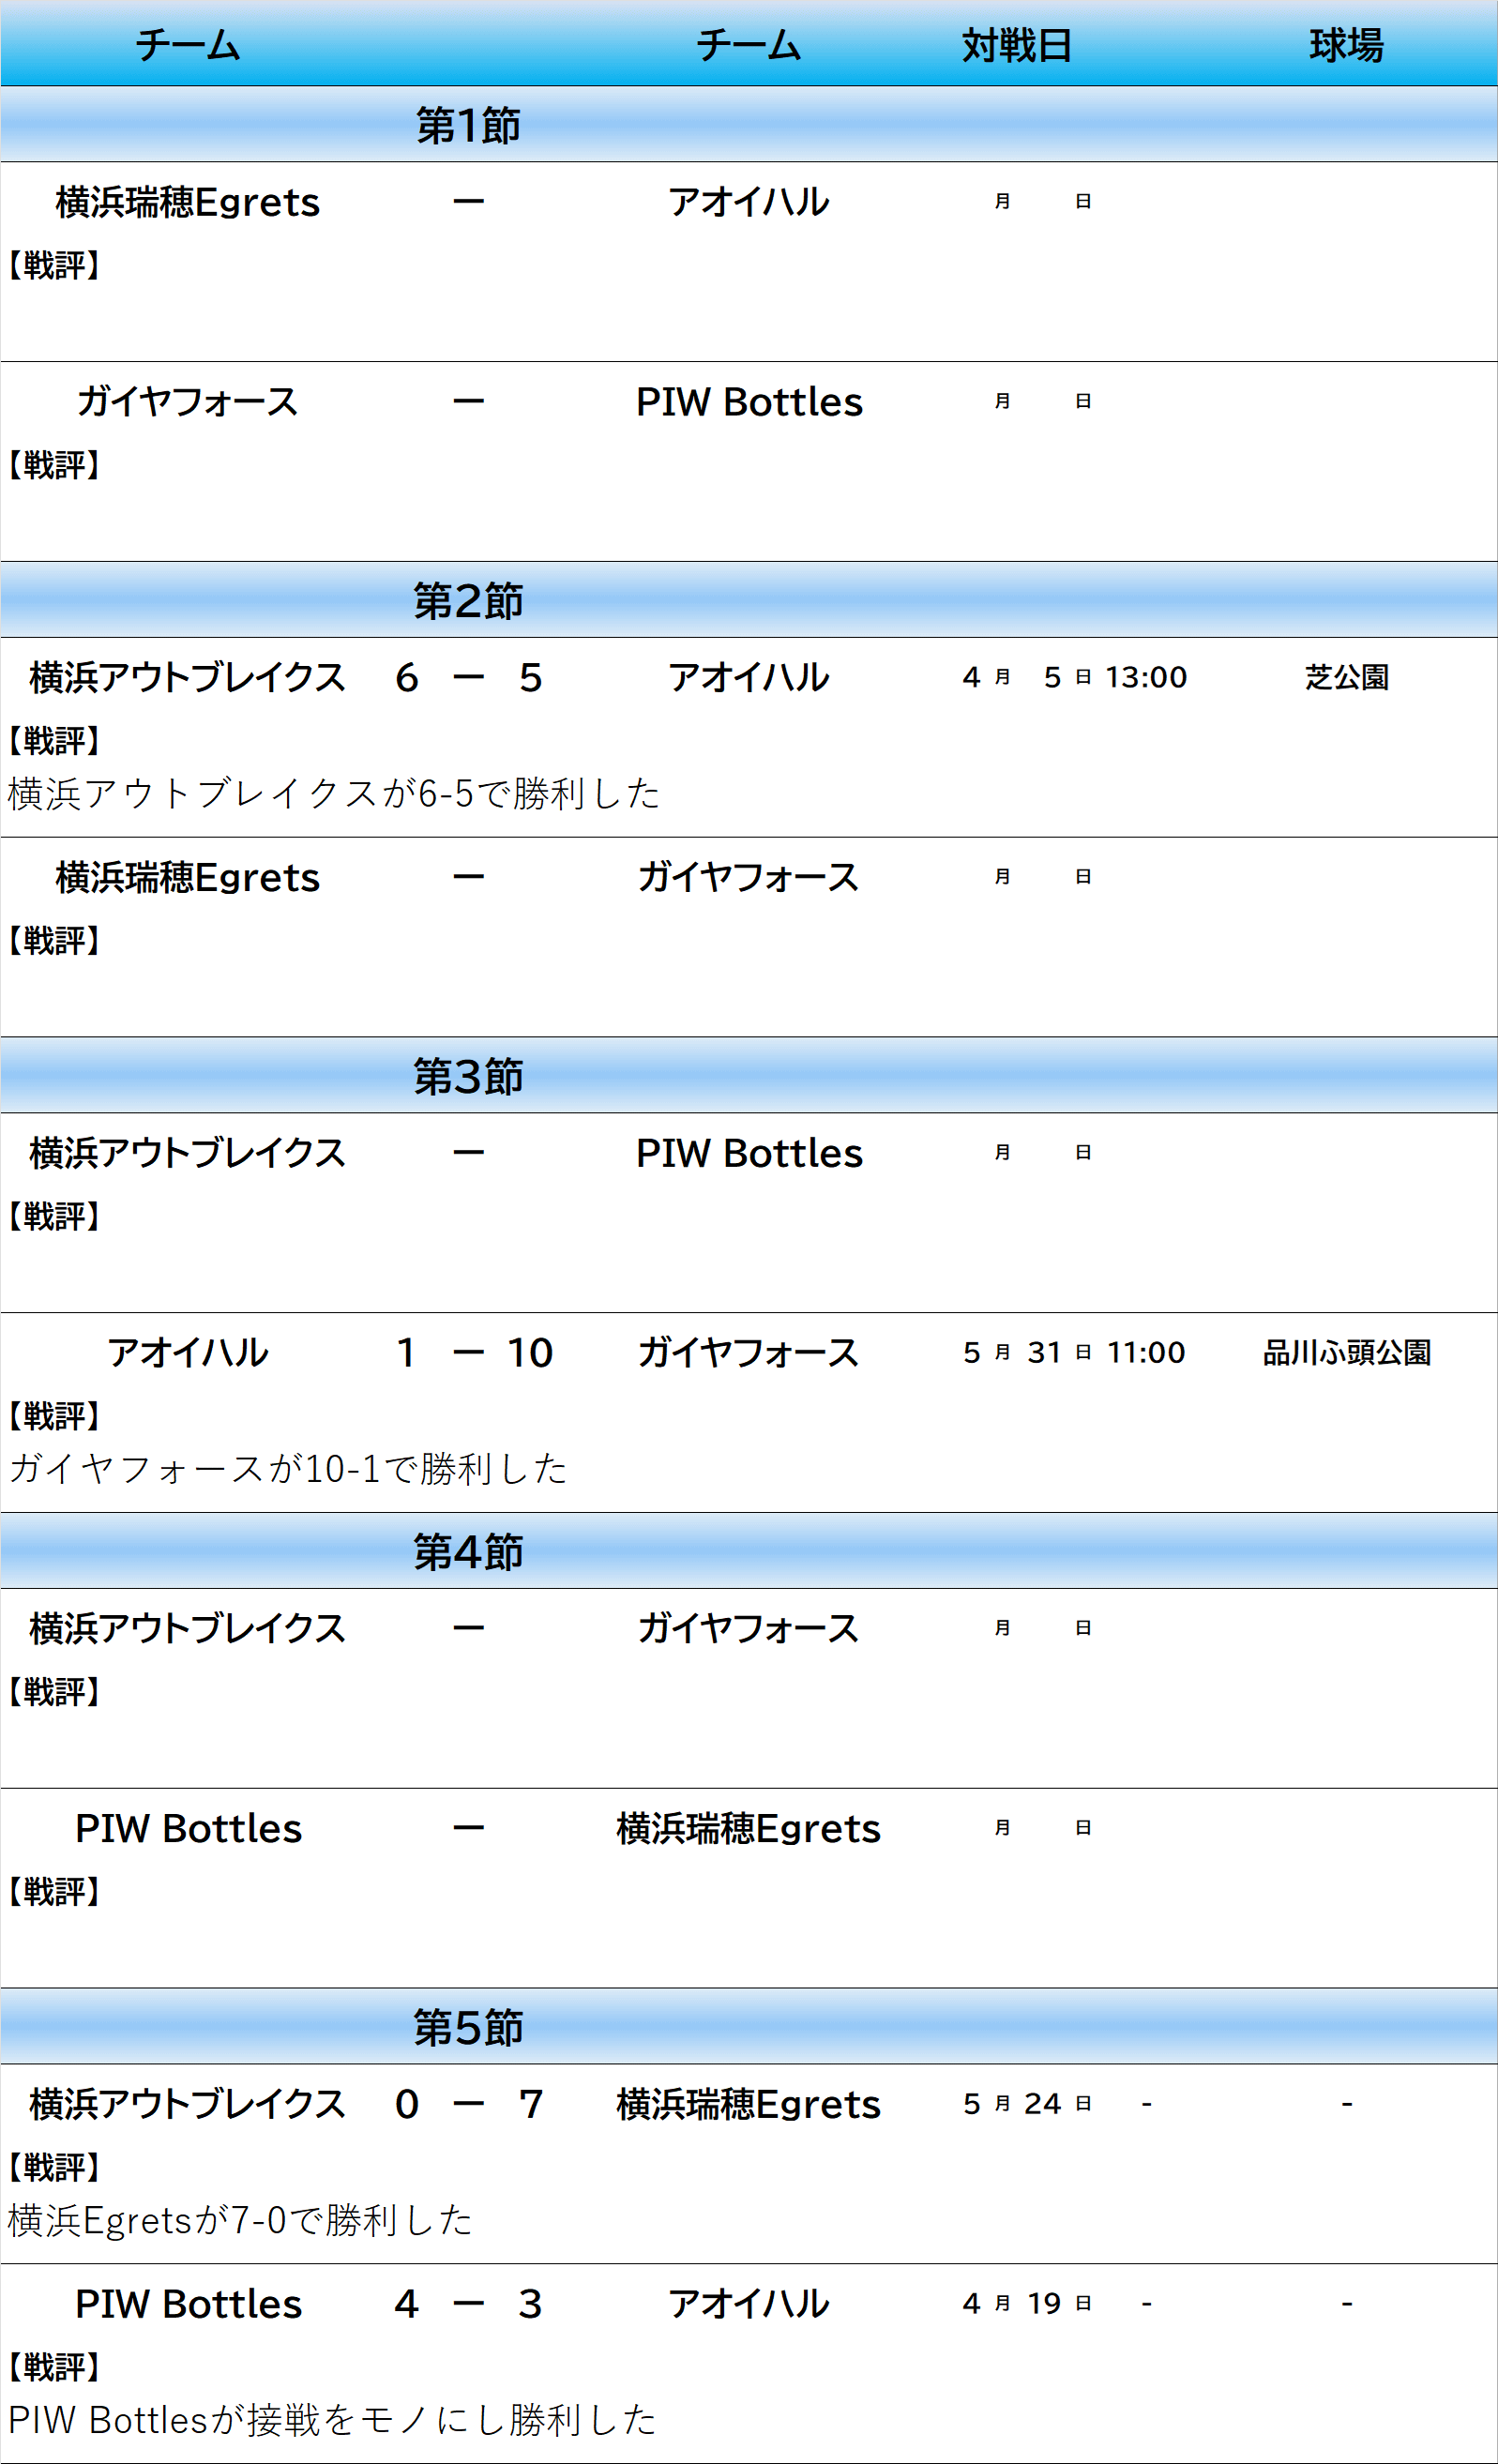
Task: Click the 対戦日 column header
Action: pyautogui.click(x=1017, y=45)
